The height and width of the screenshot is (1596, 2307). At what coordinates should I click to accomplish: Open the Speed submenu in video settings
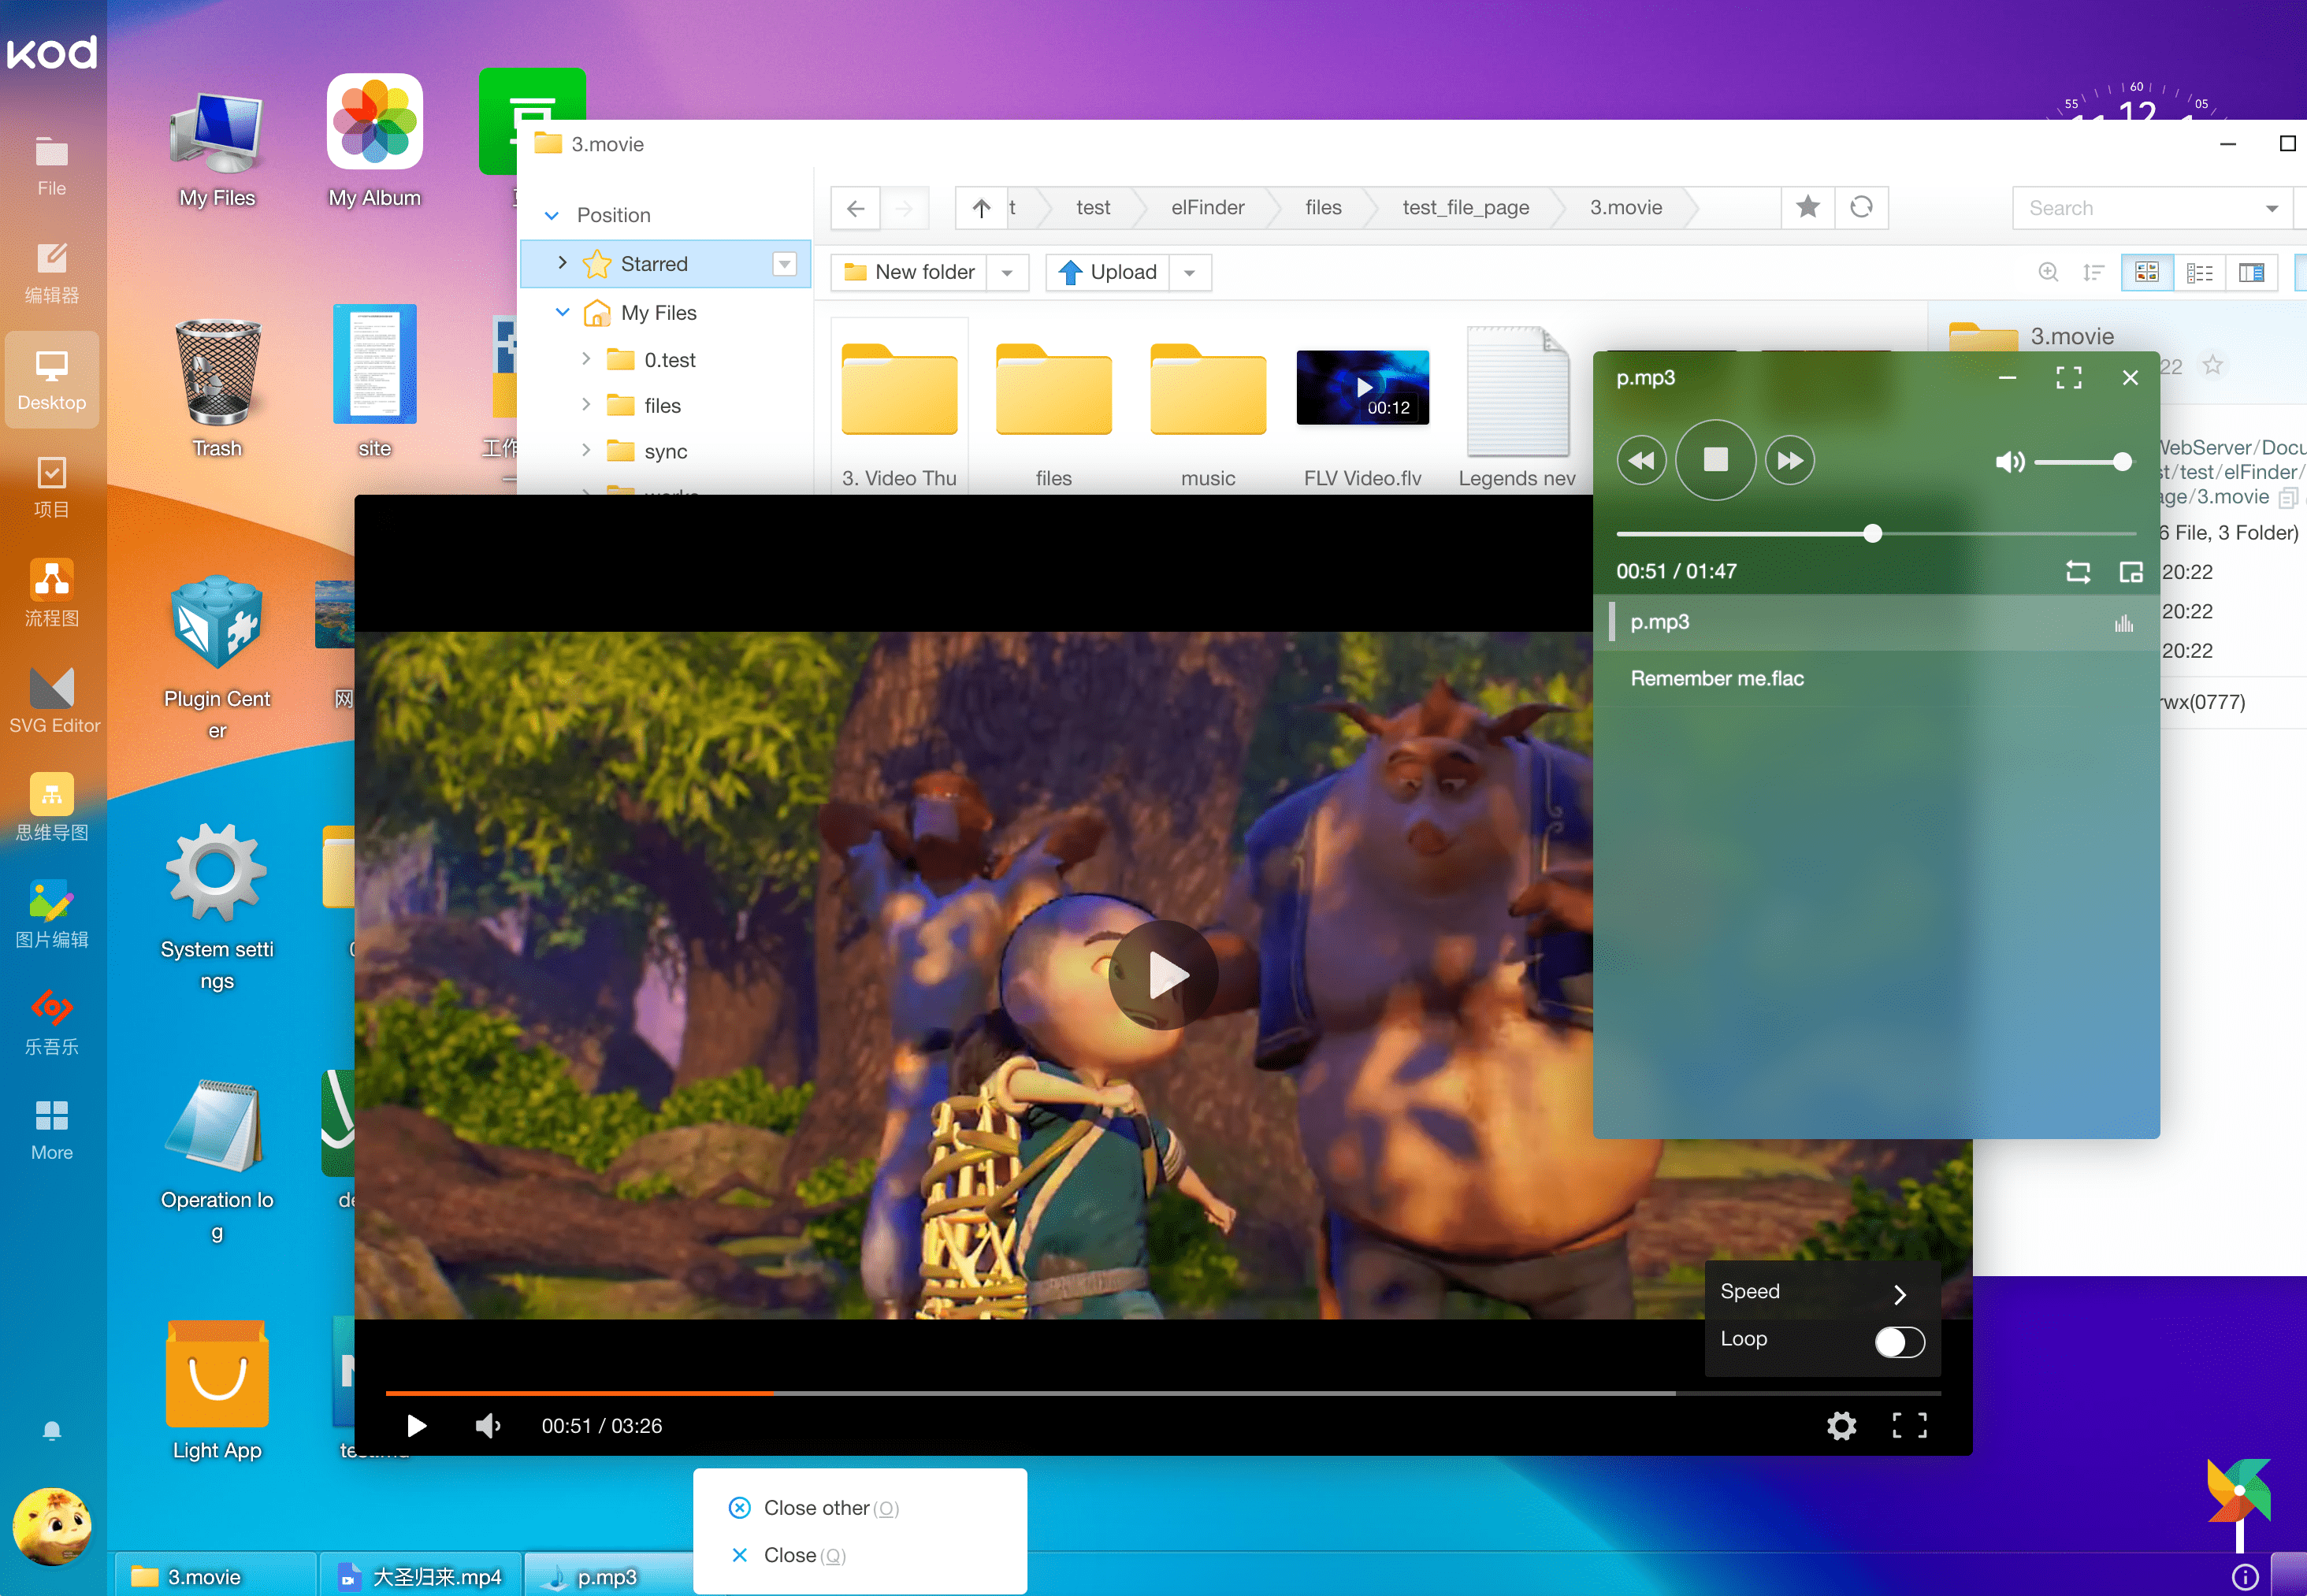pyautogui.click(x=1820, y=1291)
